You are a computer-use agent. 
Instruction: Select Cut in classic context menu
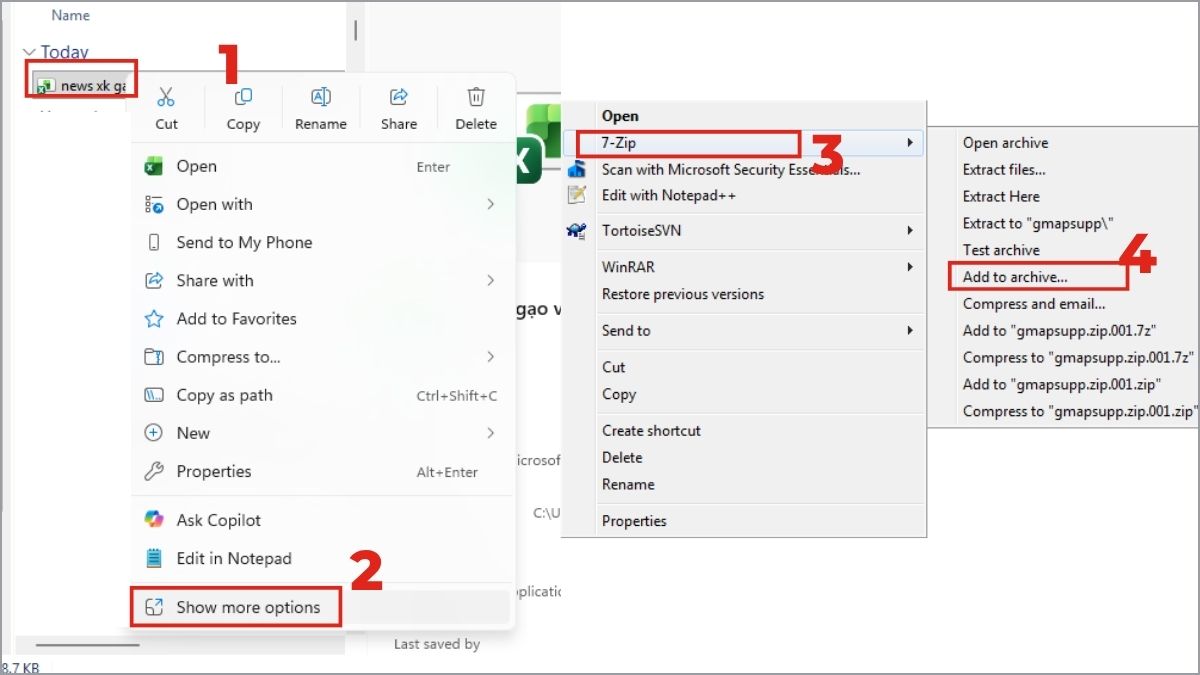pyautogui.click(x=613, y=368)
